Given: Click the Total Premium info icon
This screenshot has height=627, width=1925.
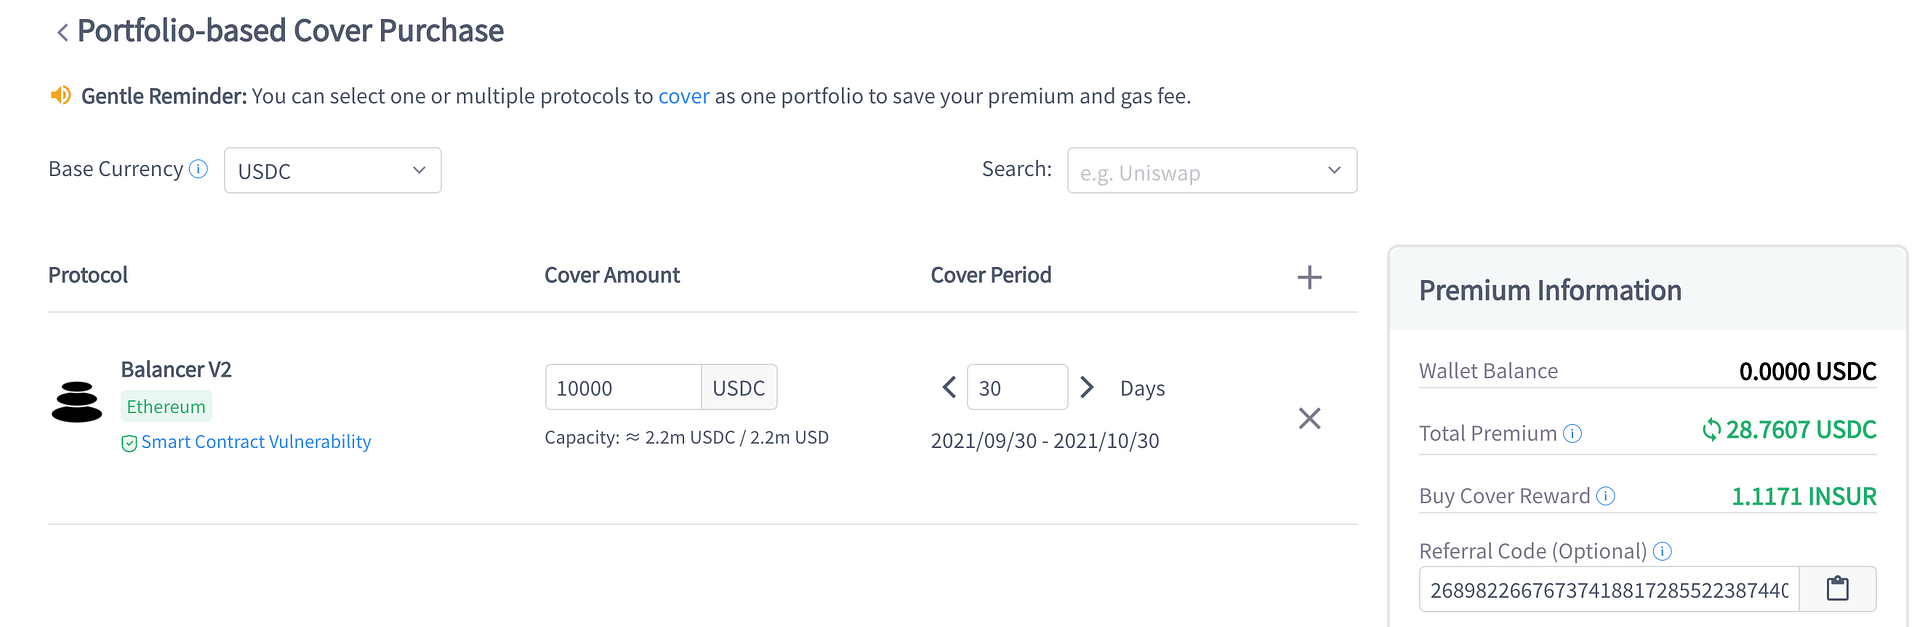Looking at the screenshot, I should click(x=1572, y=433).
